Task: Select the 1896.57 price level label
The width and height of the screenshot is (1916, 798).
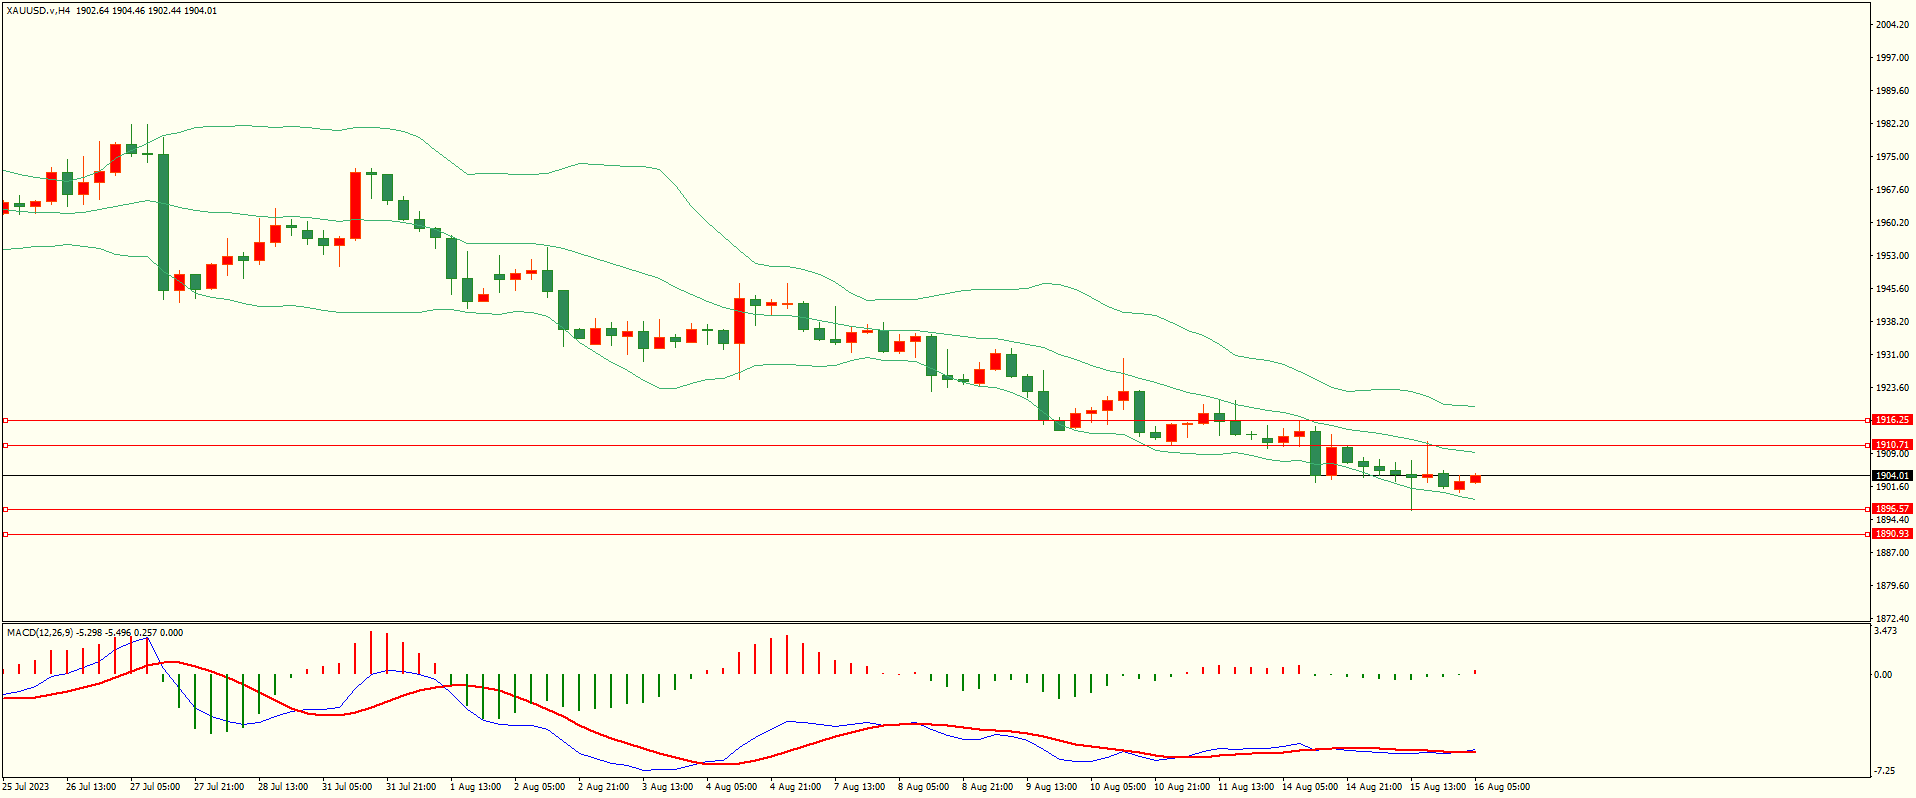Action: (1891, 509)
